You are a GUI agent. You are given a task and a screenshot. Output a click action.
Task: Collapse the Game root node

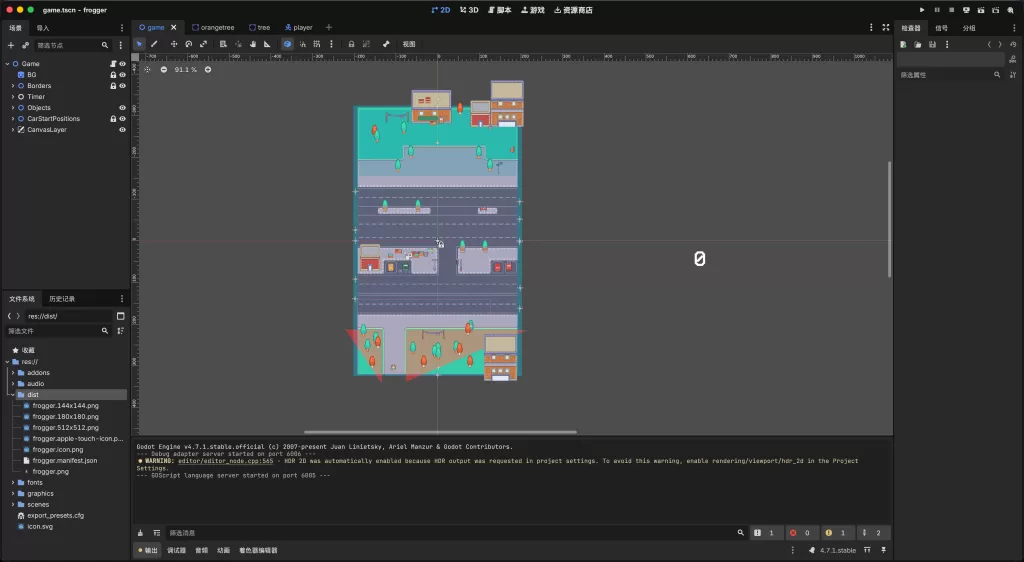[x=7, y=63]
